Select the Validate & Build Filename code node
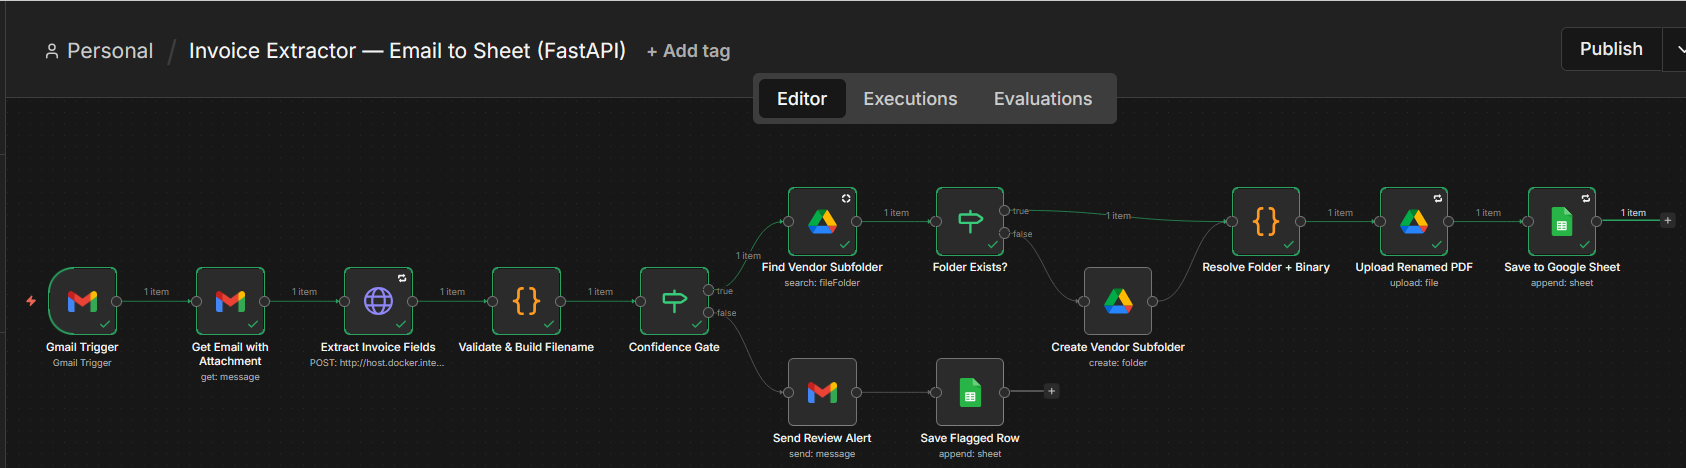 tap(526, 301)
